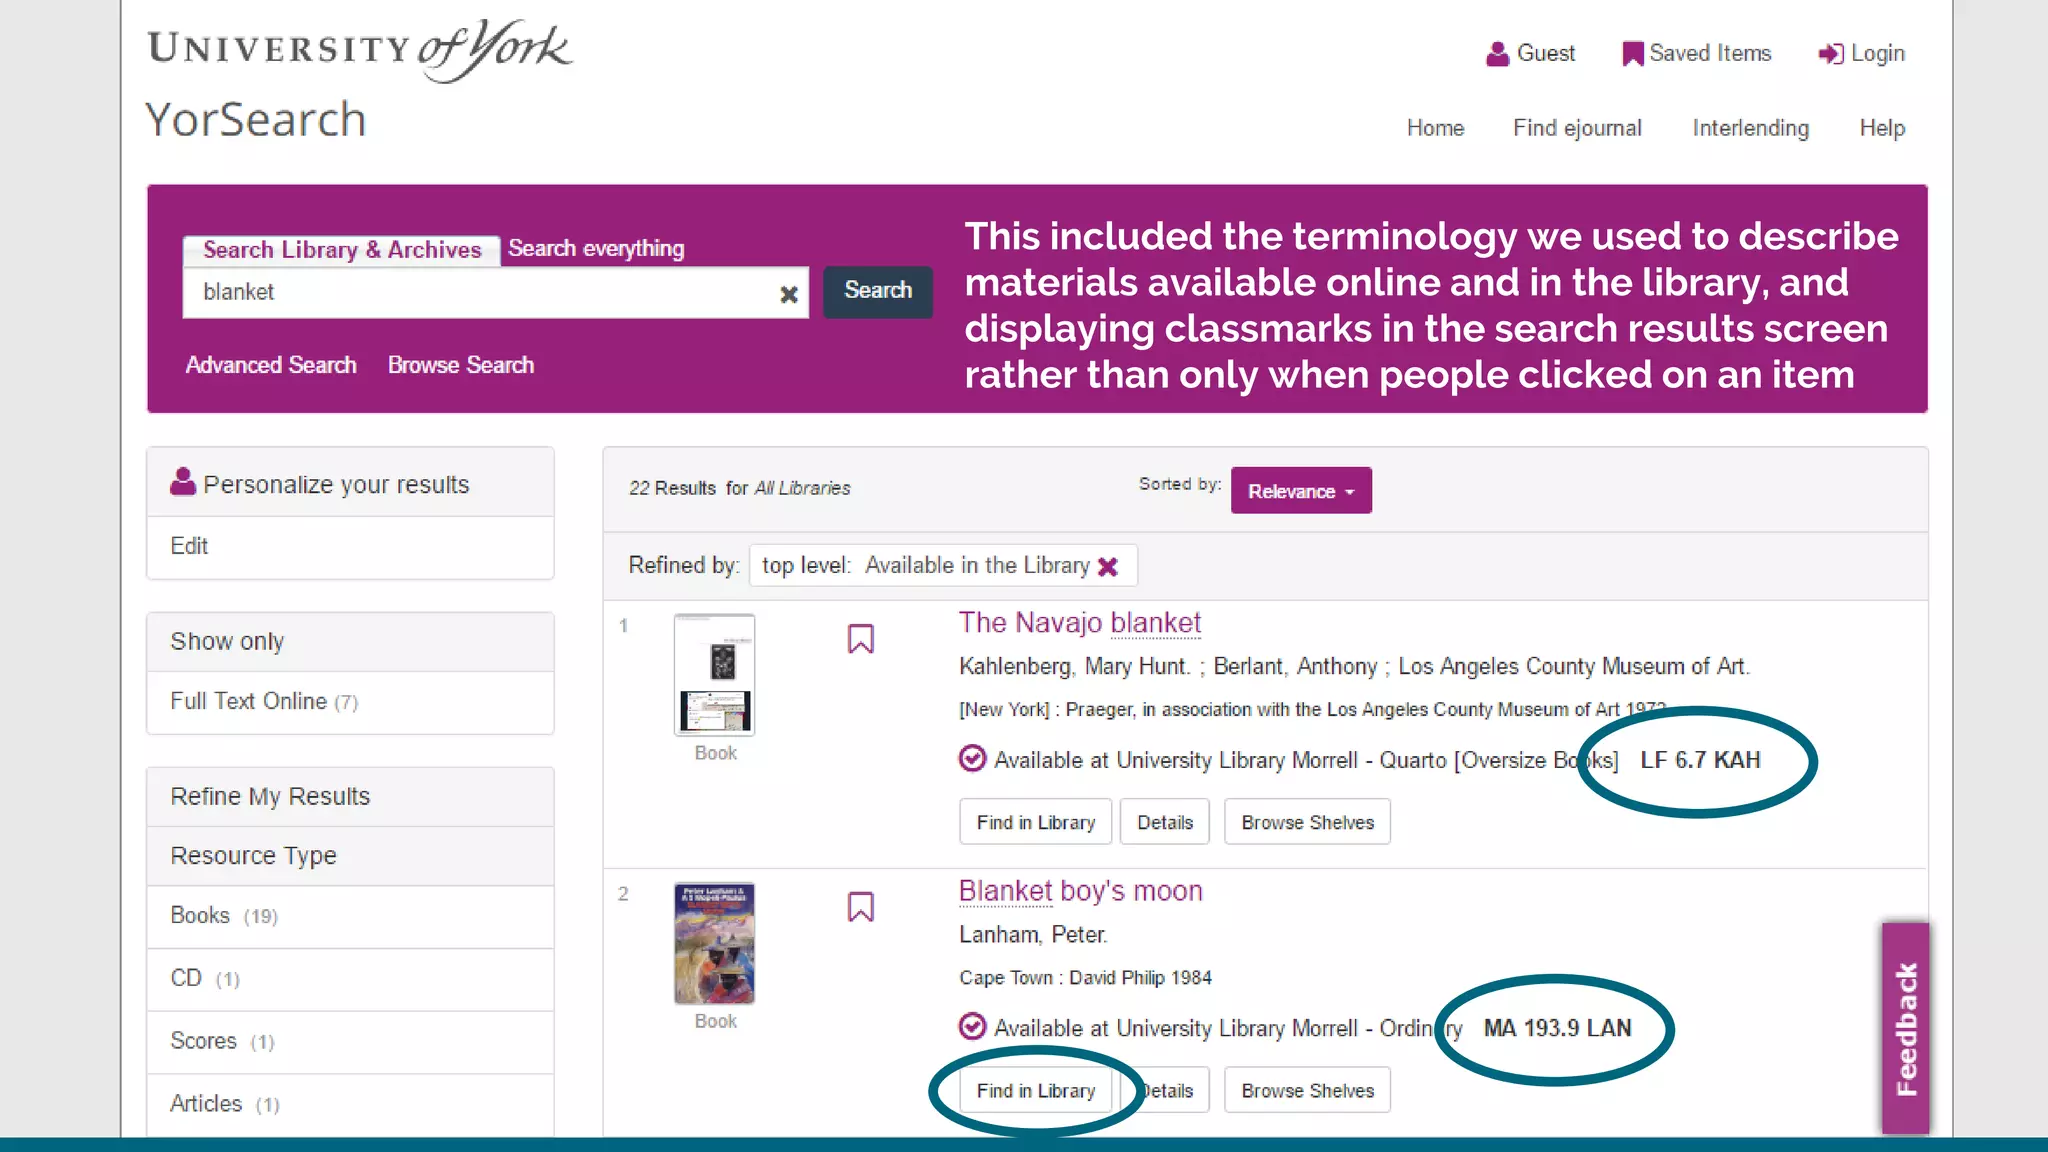The height and width of the screenshot is (1152, 2048).
Task: Open the Home menu item
Action: coord(1435,128)
